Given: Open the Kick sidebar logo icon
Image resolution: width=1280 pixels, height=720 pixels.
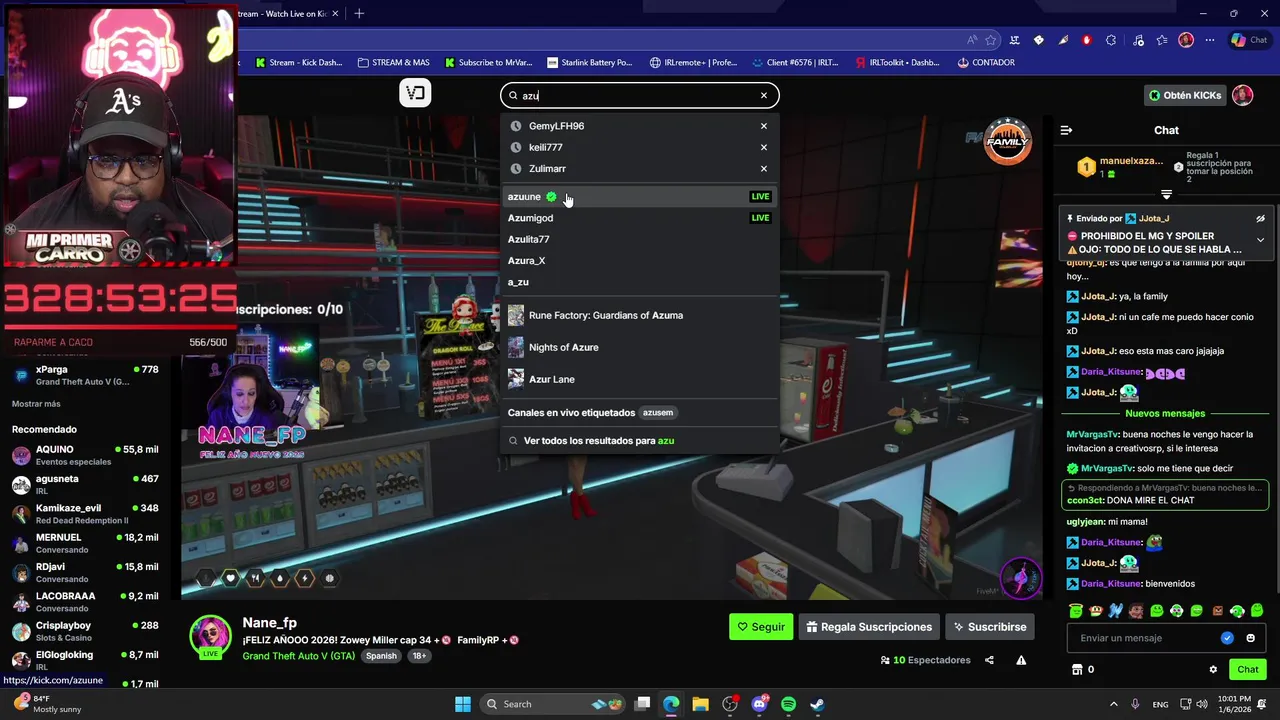Looking at the screenshot, I should [415, 93].
